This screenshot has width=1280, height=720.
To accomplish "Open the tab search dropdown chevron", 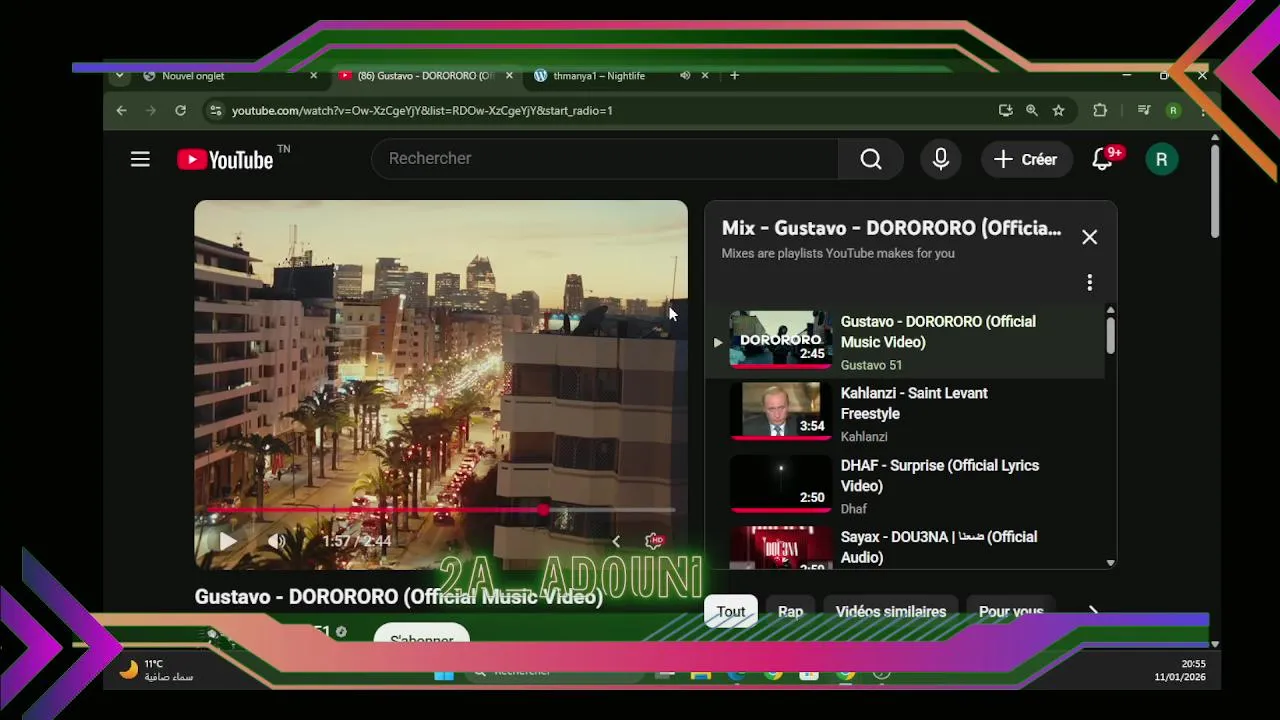I will click(x=119, y=75).
